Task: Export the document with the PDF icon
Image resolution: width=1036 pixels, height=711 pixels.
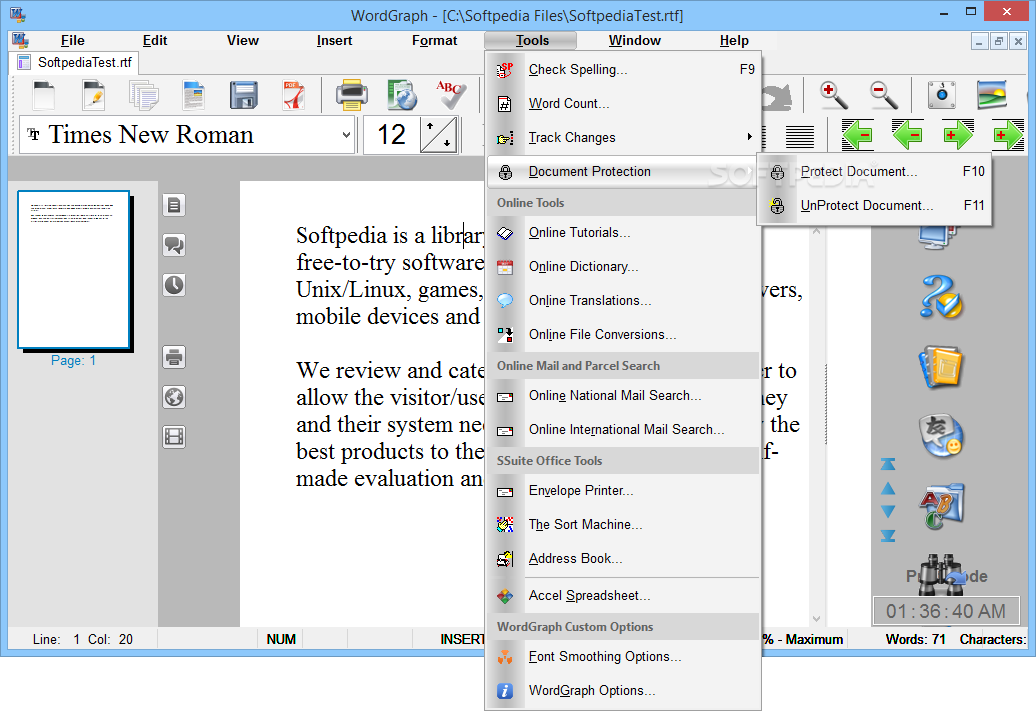Action: click(293, 94)
